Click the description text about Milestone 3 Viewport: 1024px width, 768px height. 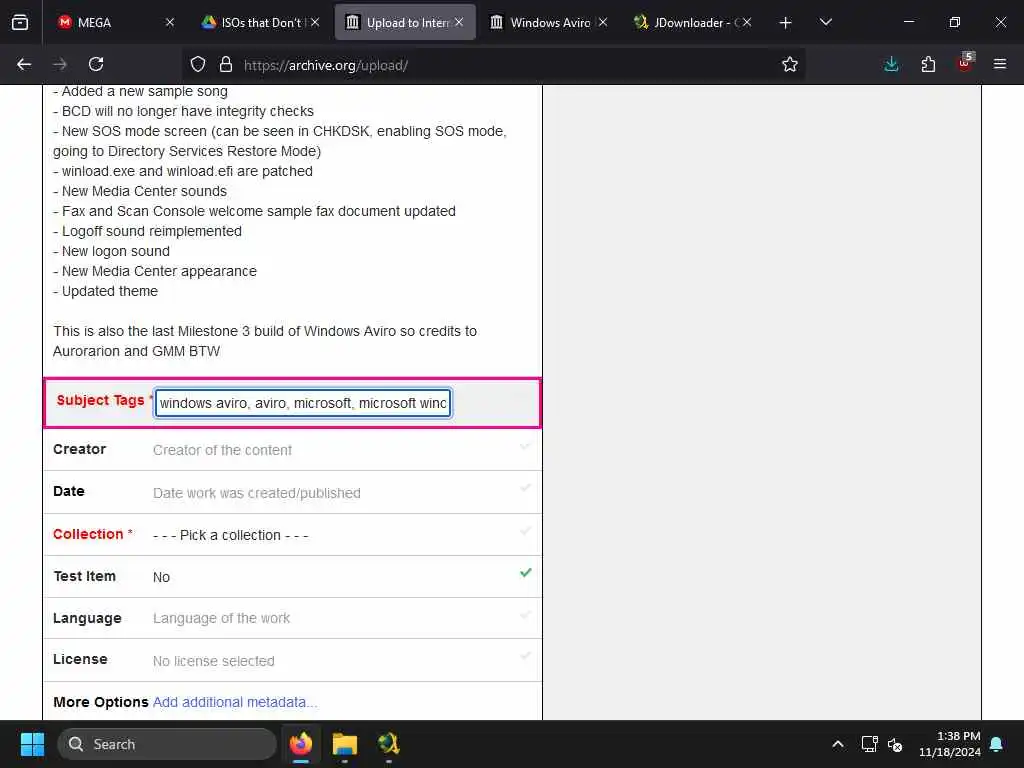click(264, 341)
